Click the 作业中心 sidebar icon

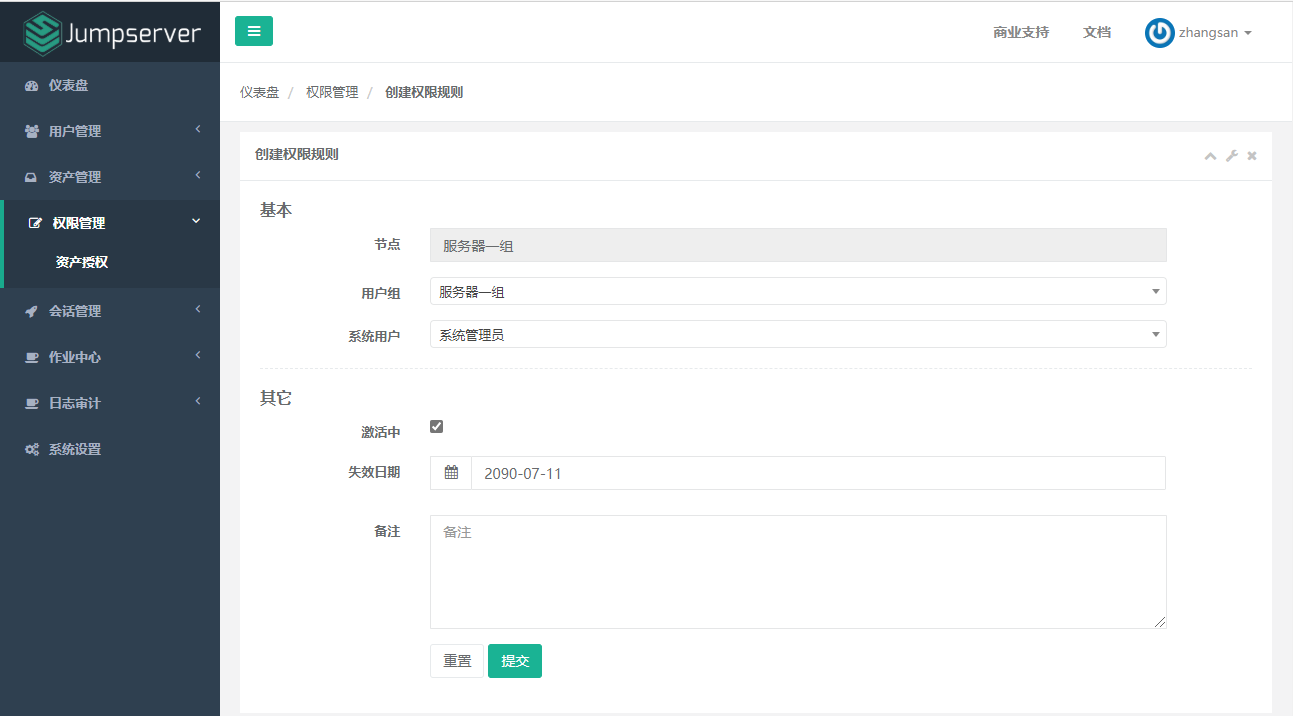point(66,357)
